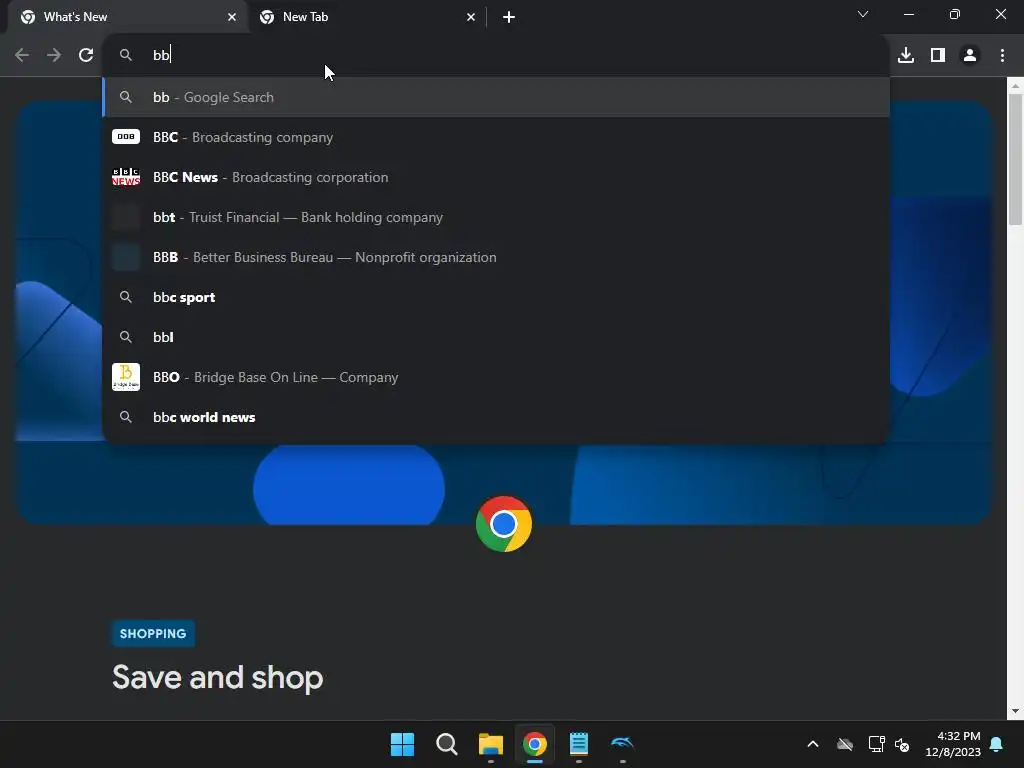Screen dimensions: 1024x768
Task: Click the Chrome taskbar icon
Action: coord(535,744)
